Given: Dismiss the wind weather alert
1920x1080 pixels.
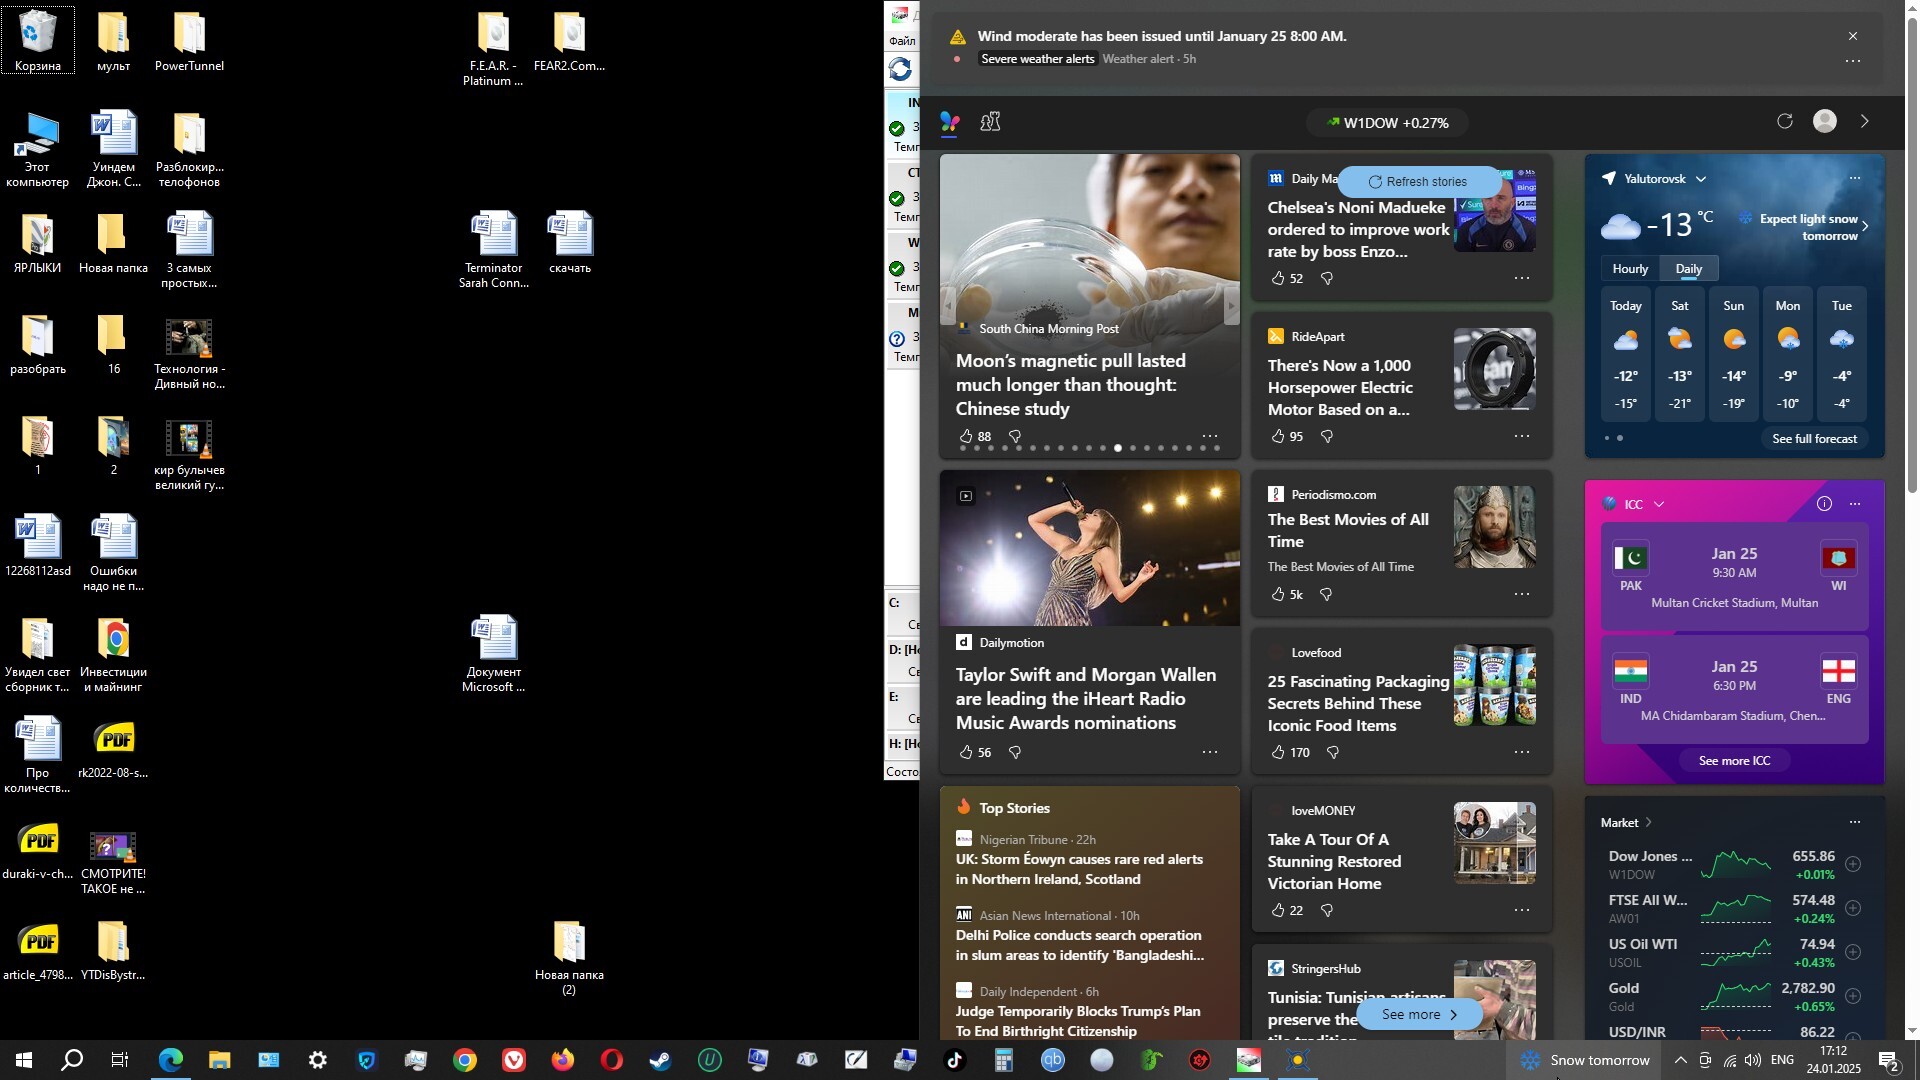Looking at the screenshot, I should coord(1853,36).
